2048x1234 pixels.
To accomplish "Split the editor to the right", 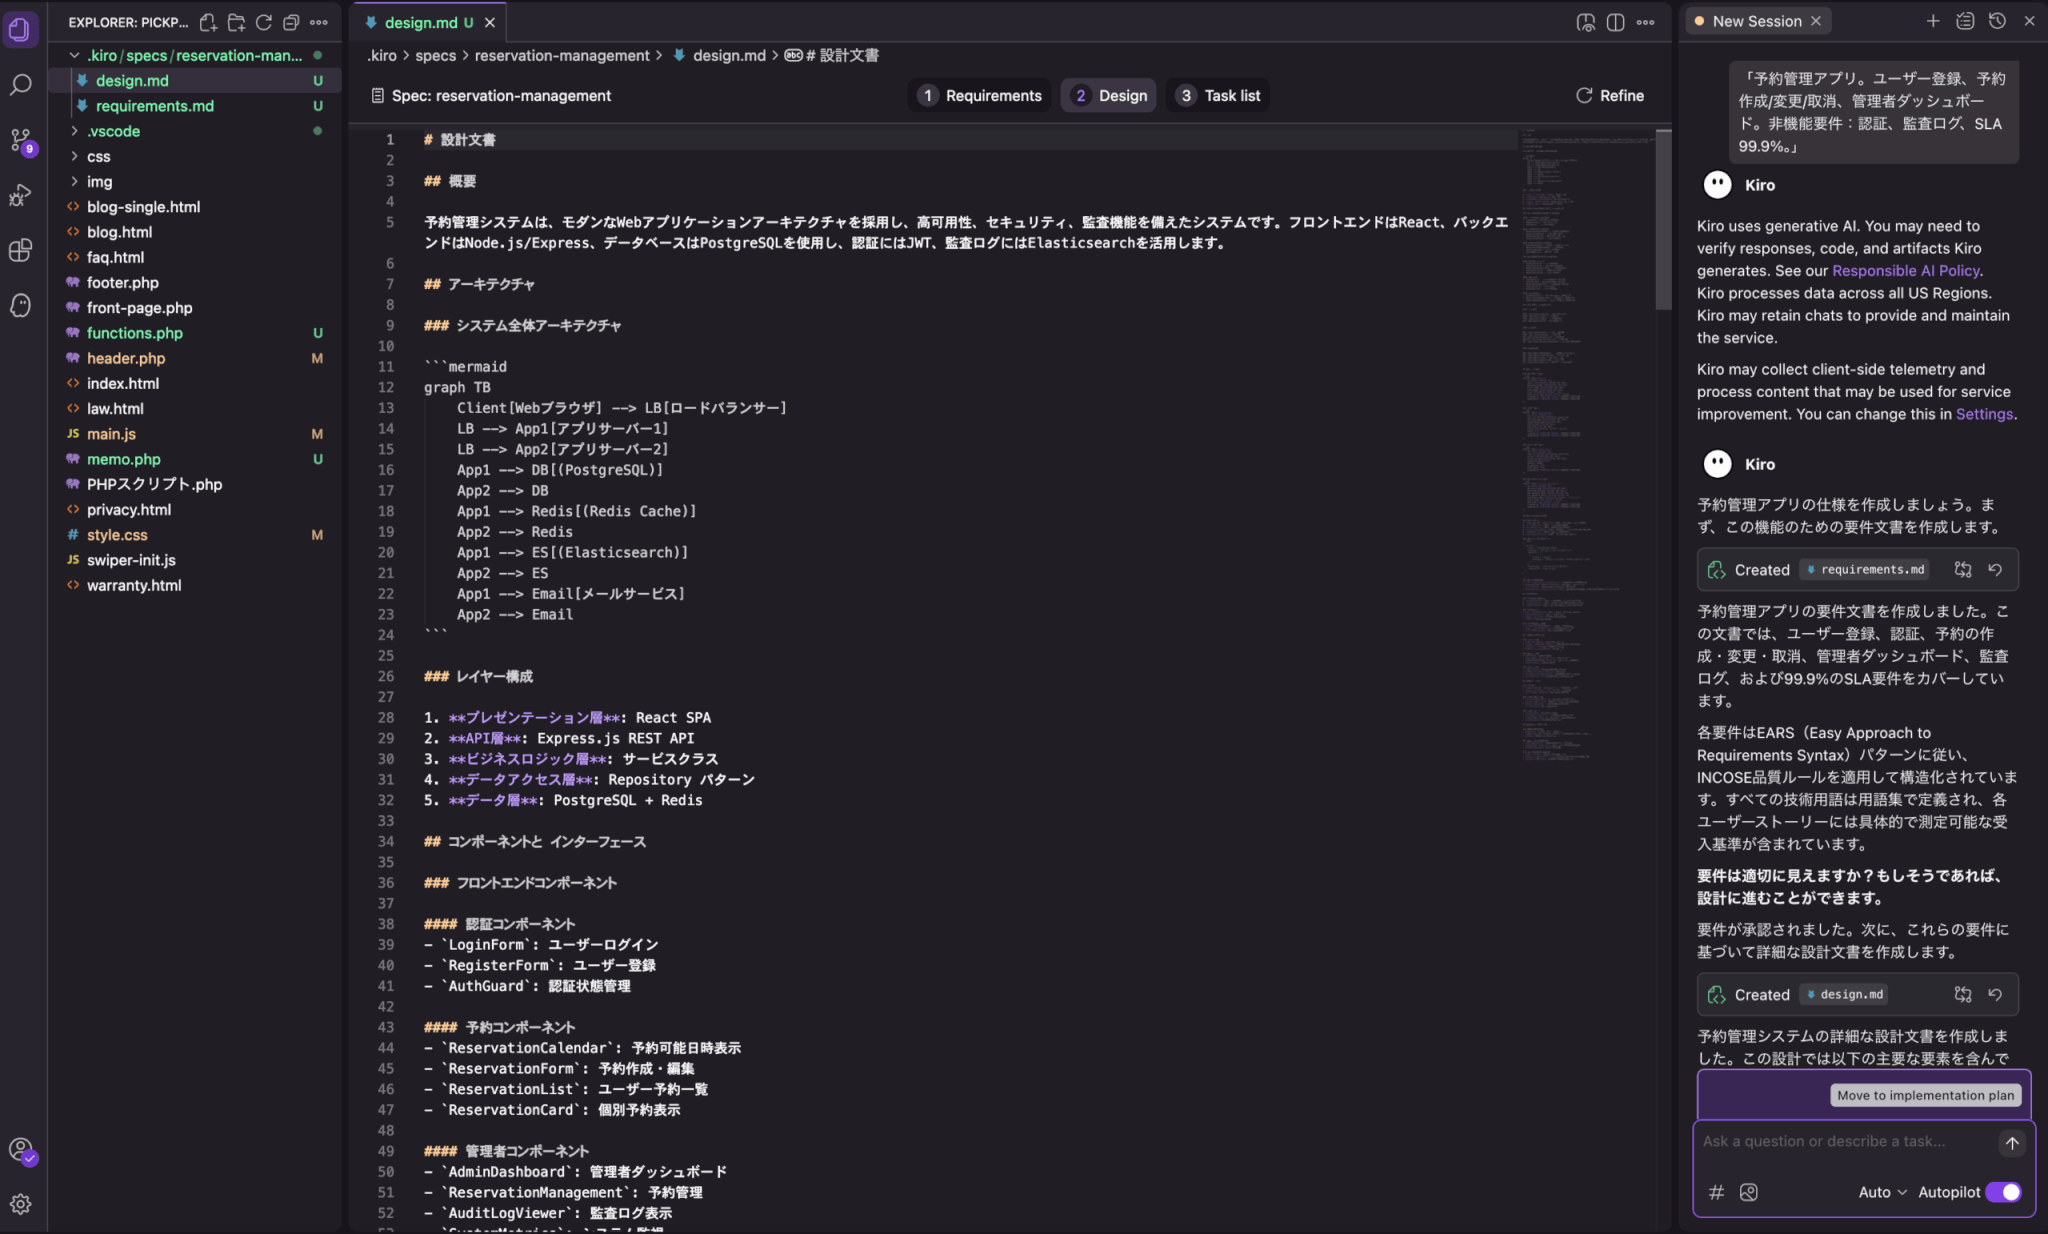I will pos(1615,22).
